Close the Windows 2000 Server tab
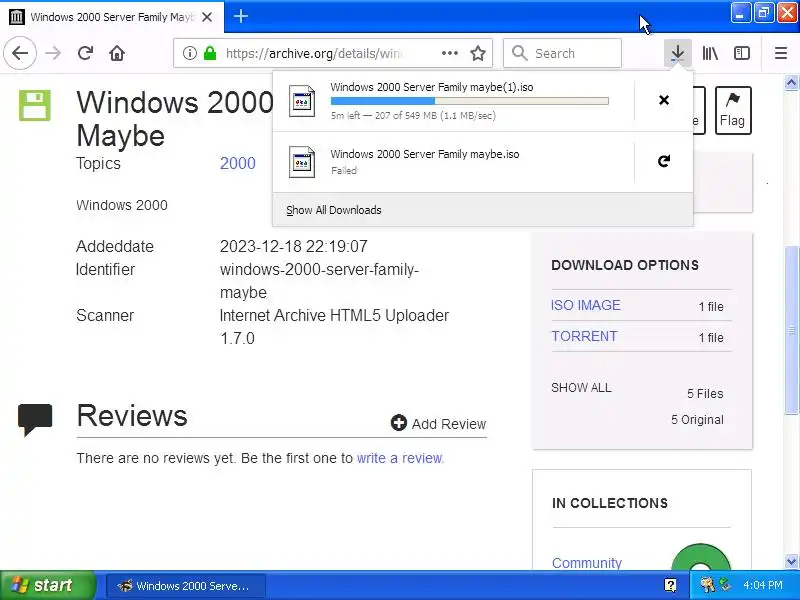This screenshot has height=600, width=800. click(x=207, y=17)
